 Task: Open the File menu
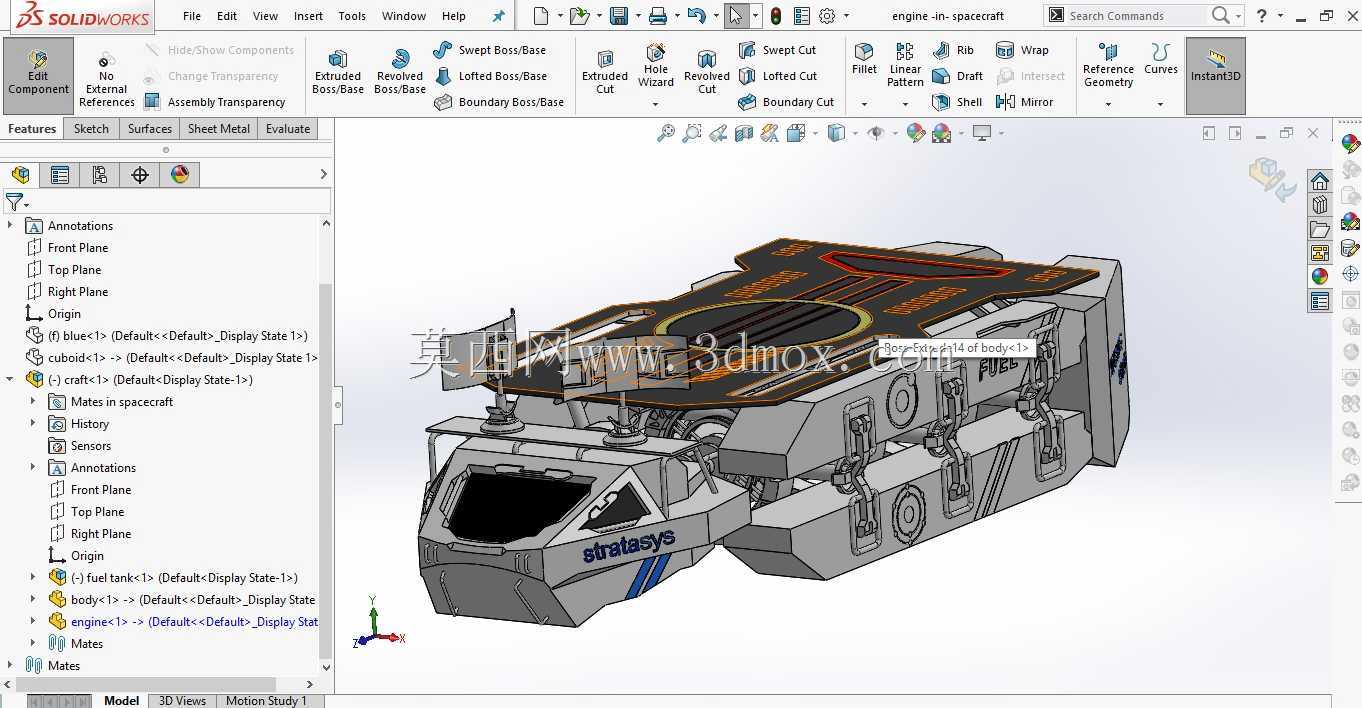click(x=192, y=16)
